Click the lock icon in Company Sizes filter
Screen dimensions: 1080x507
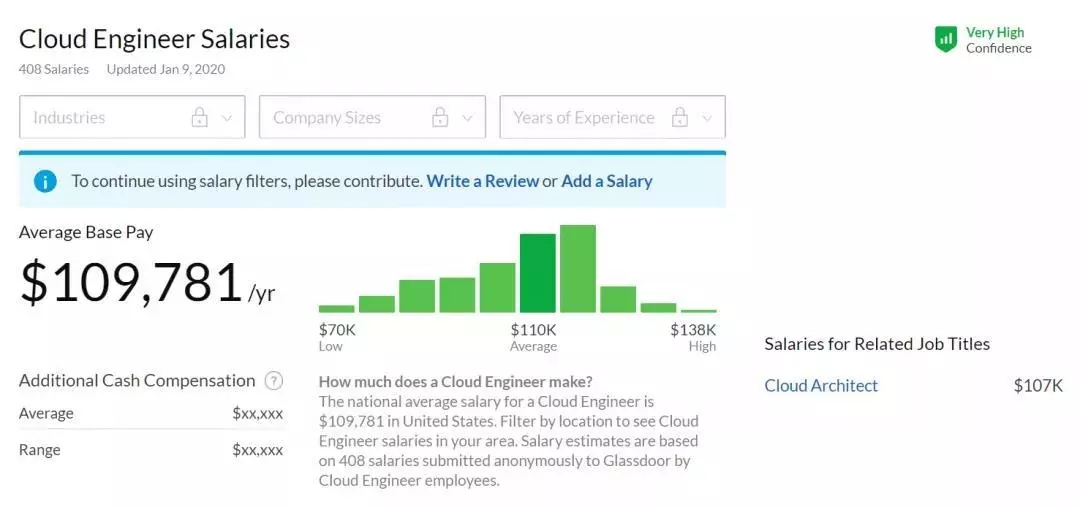point(440,118)
